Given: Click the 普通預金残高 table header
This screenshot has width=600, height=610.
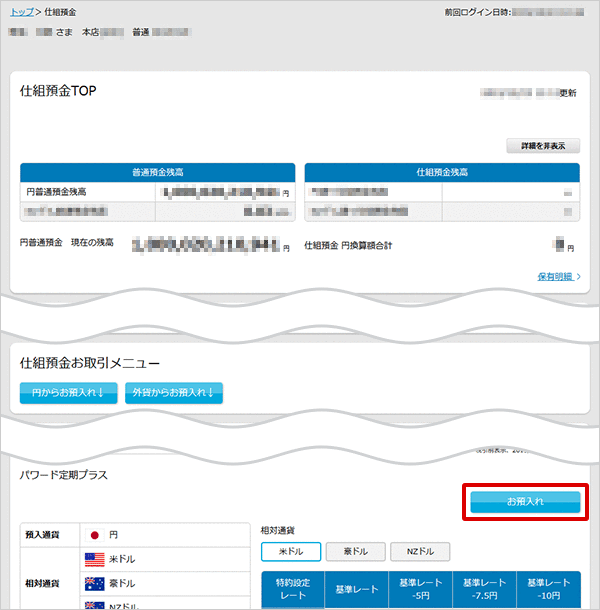Looking at the screenshot, I should (158, 172).
